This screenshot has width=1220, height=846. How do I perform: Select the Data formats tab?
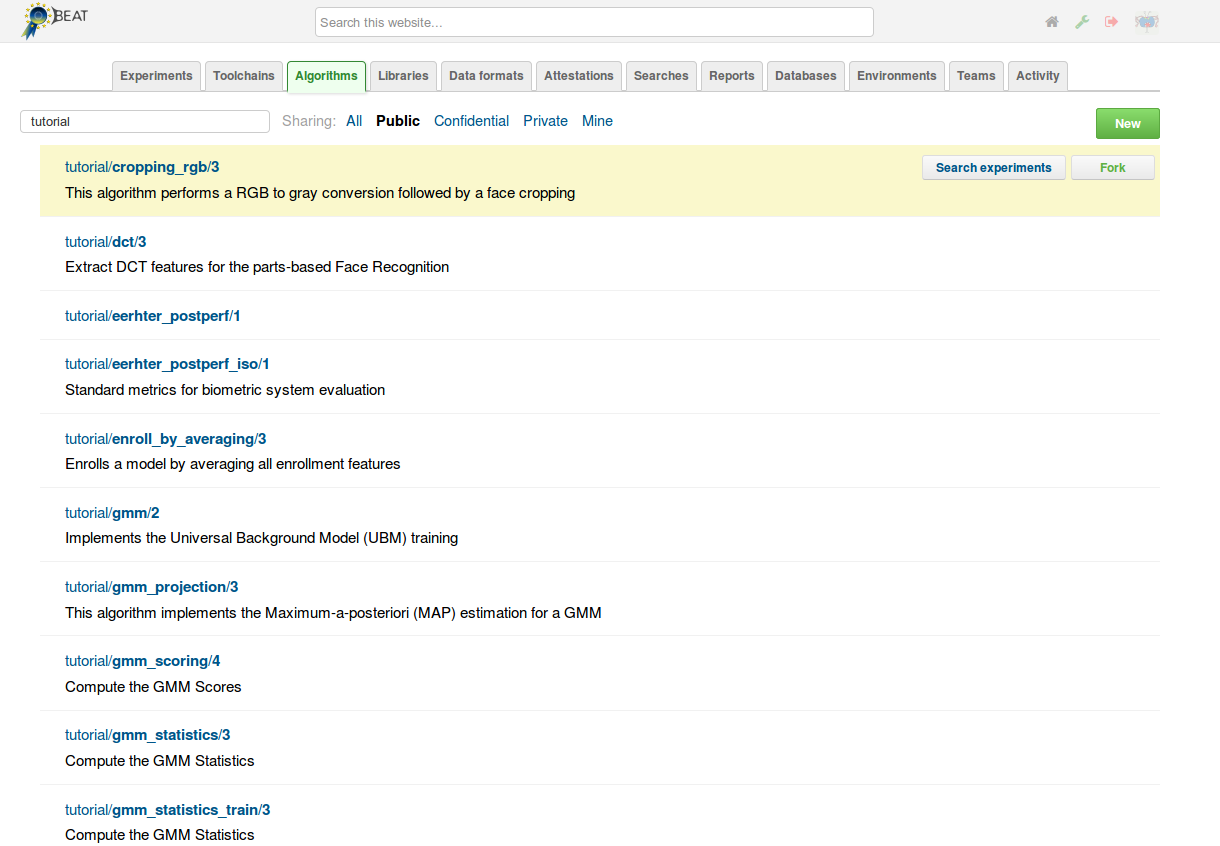point(486,76)
